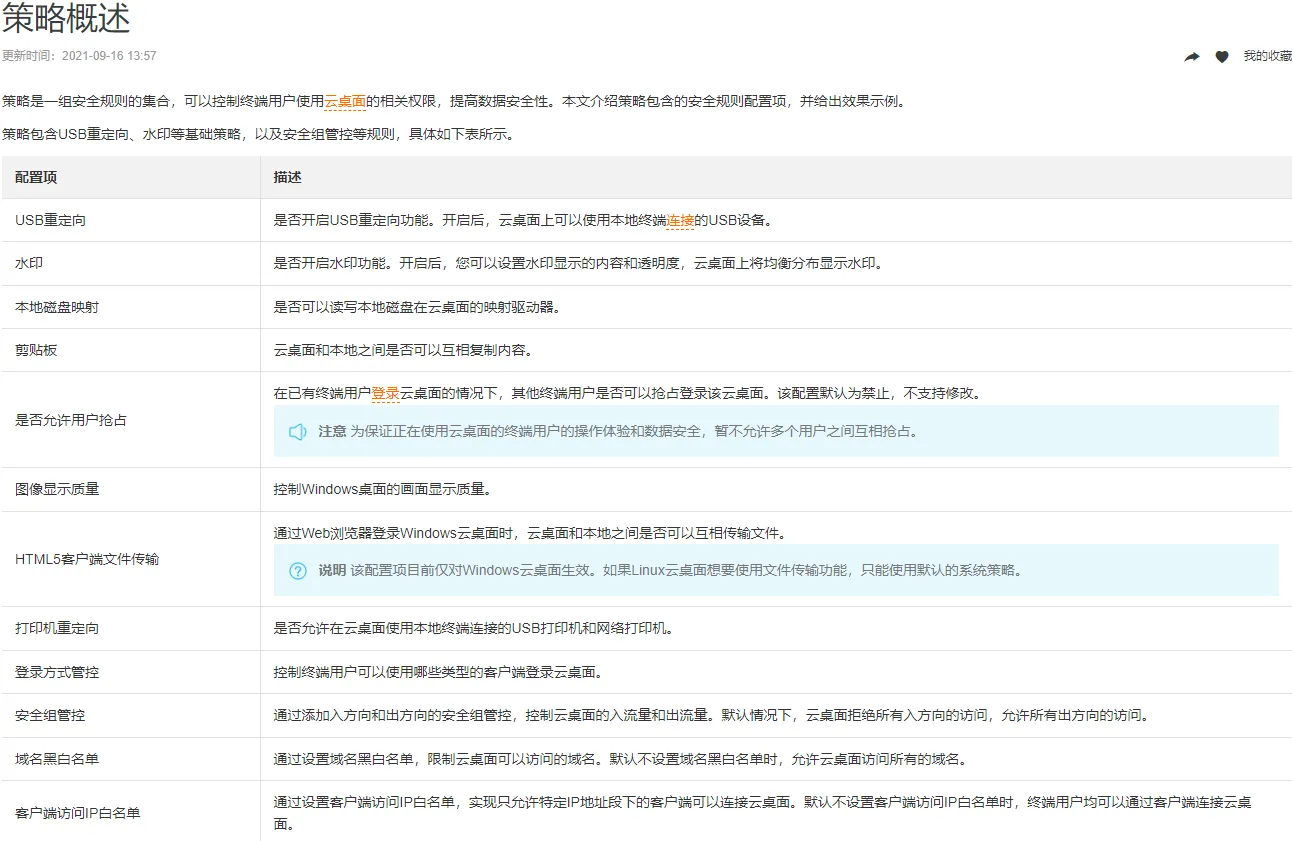
Task: Click description 通过添加入方向和出方向的安全组管控
Action: (713, 716)
